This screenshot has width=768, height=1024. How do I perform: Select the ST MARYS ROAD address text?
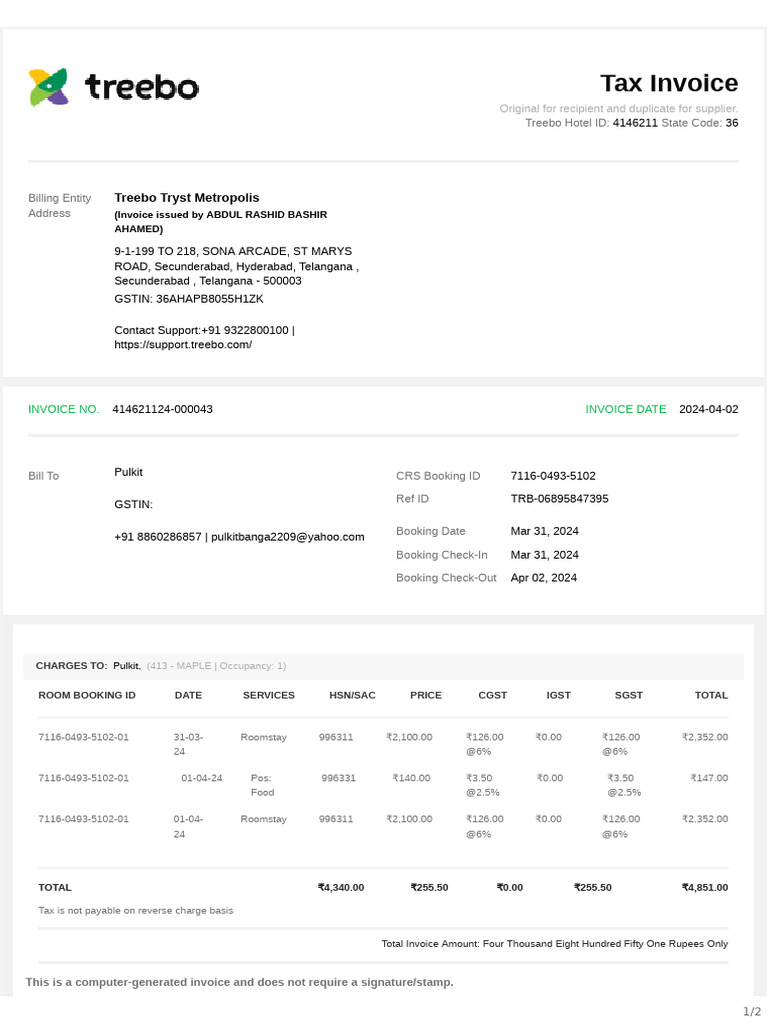tap(236, 266)
